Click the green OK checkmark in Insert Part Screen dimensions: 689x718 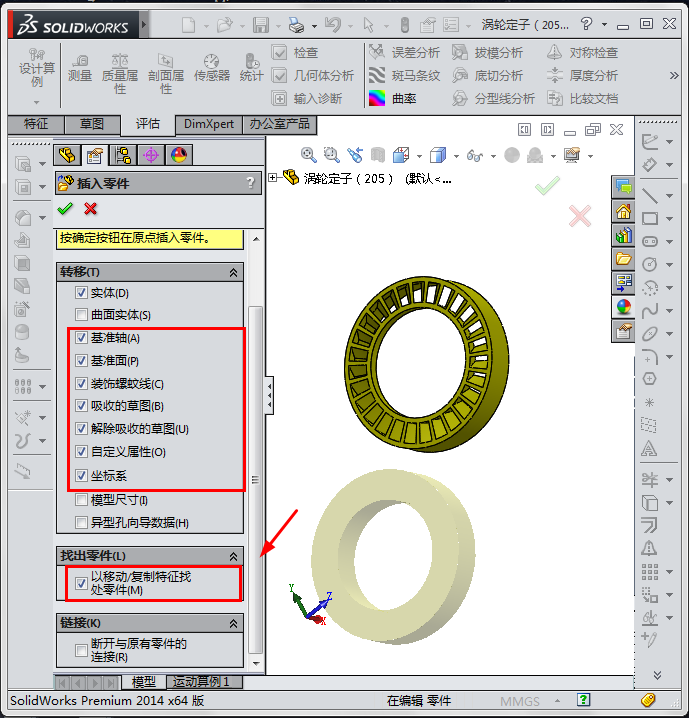[x=65, y=208]
